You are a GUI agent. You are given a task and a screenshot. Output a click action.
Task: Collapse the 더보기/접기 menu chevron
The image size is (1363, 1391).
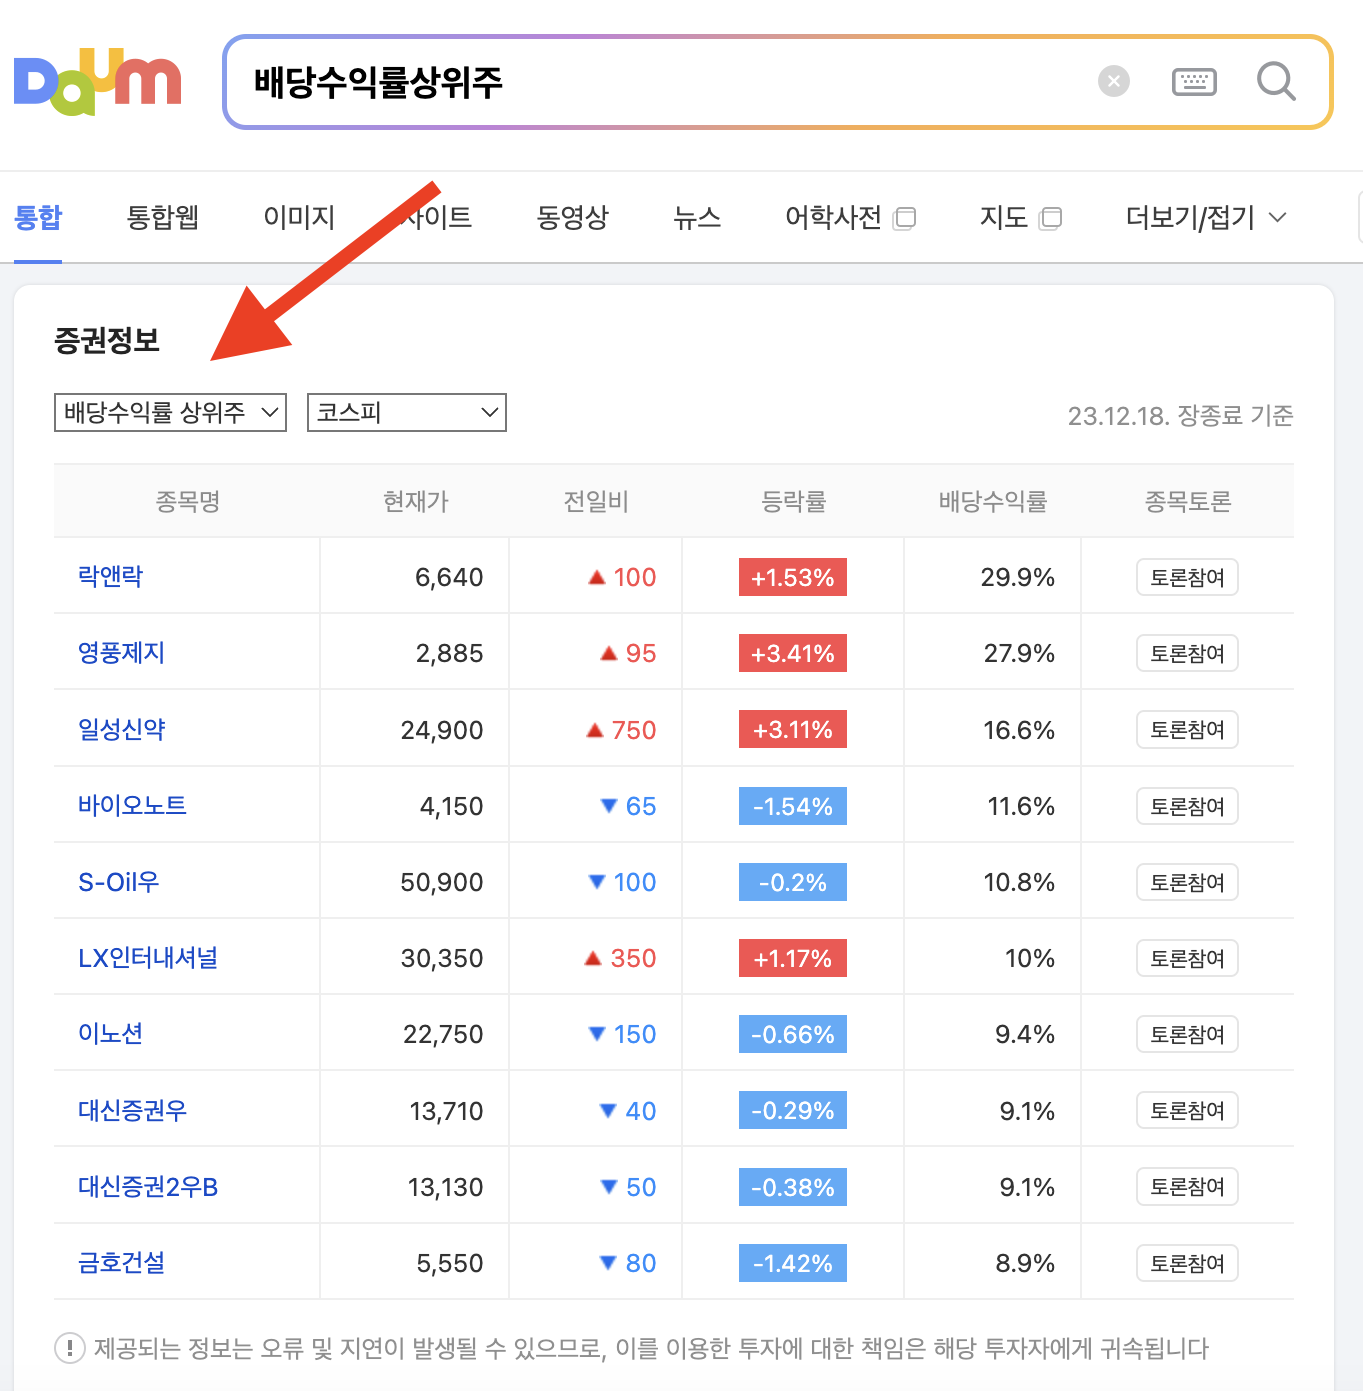coord(1277,217)
